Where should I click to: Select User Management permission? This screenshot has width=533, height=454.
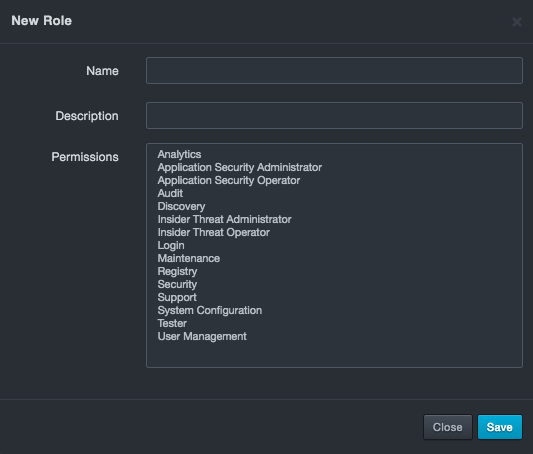click(x=202, y=336)
